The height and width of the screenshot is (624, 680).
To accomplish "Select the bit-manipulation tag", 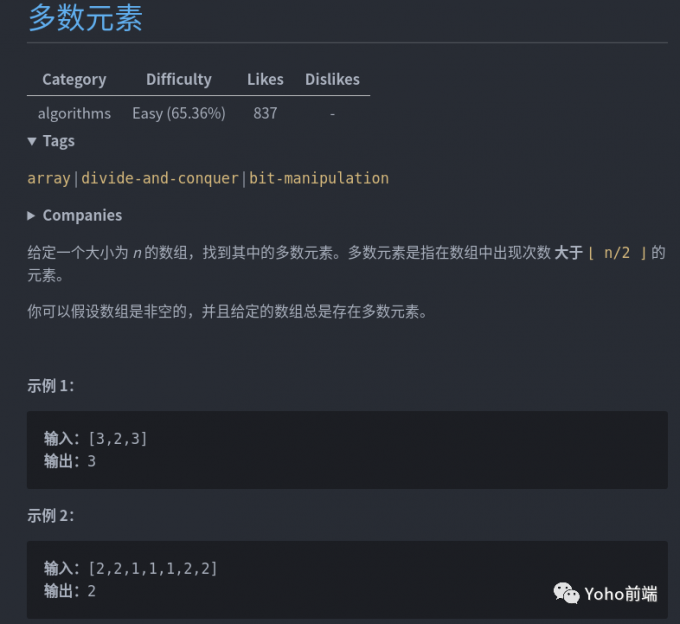I will (319, 178).
